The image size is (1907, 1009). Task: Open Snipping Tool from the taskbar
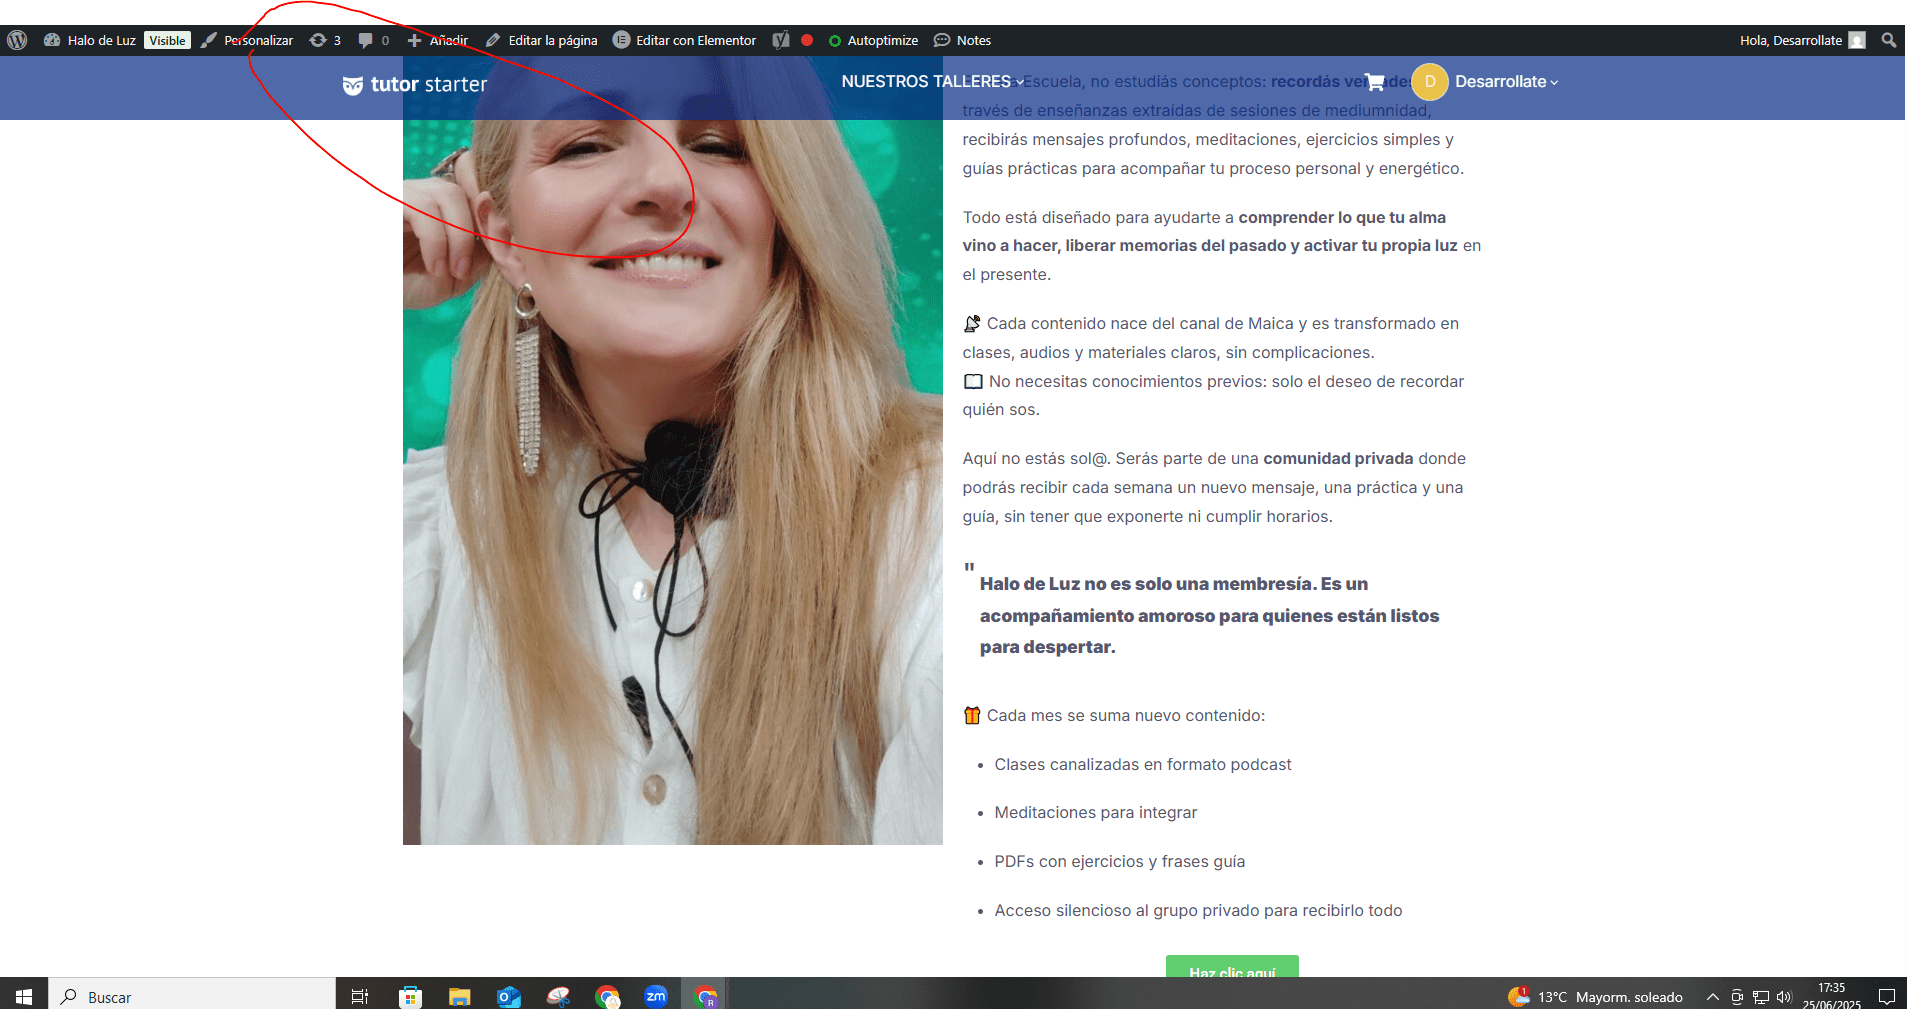click(x=558, y=996)
